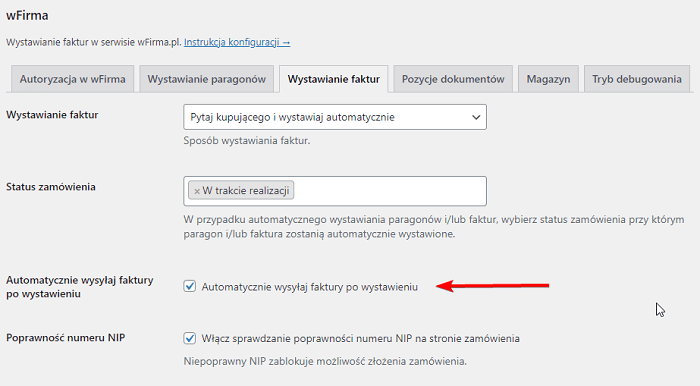The width and height of the screenshot is (700, 386).
Task: Go to Pozycje dokumentów tab
Action: pos(453,79)
